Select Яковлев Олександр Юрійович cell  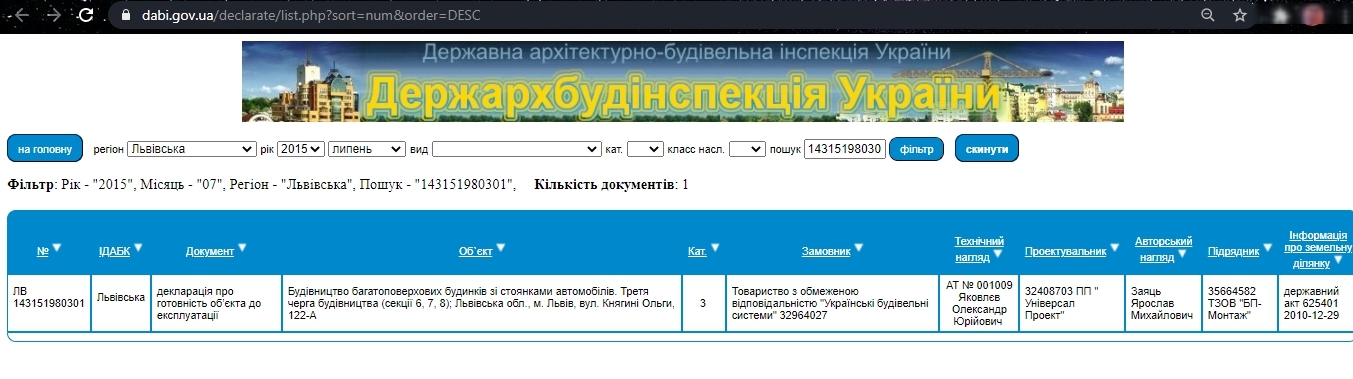(x=979, y=303)
